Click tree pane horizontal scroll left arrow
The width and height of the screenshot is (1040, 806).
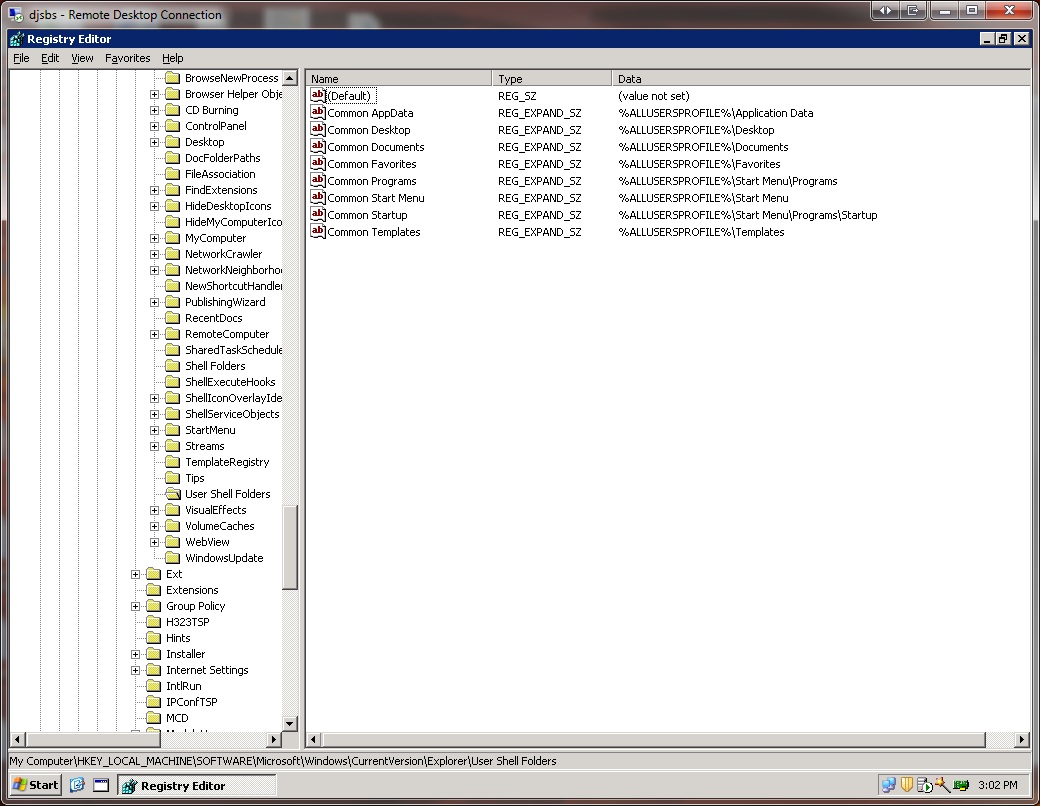point(17,739)
